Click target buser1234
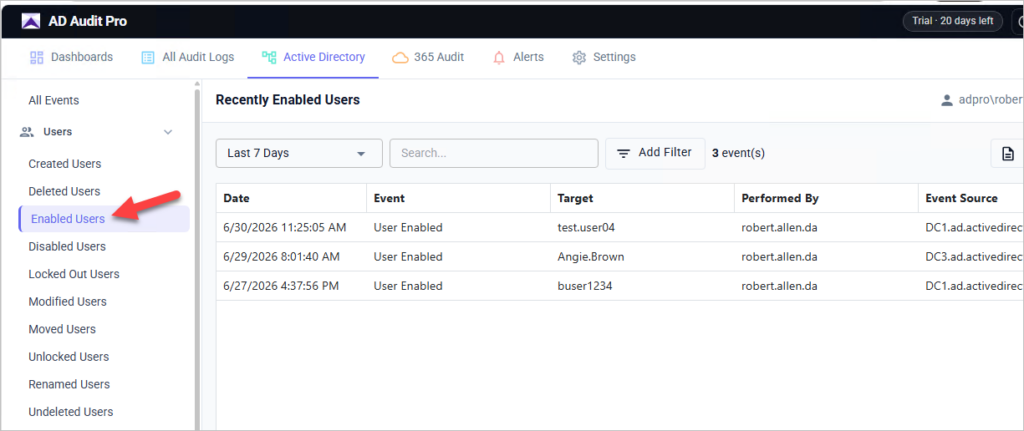Screen dimensions: 1024x431 point(585,286)
